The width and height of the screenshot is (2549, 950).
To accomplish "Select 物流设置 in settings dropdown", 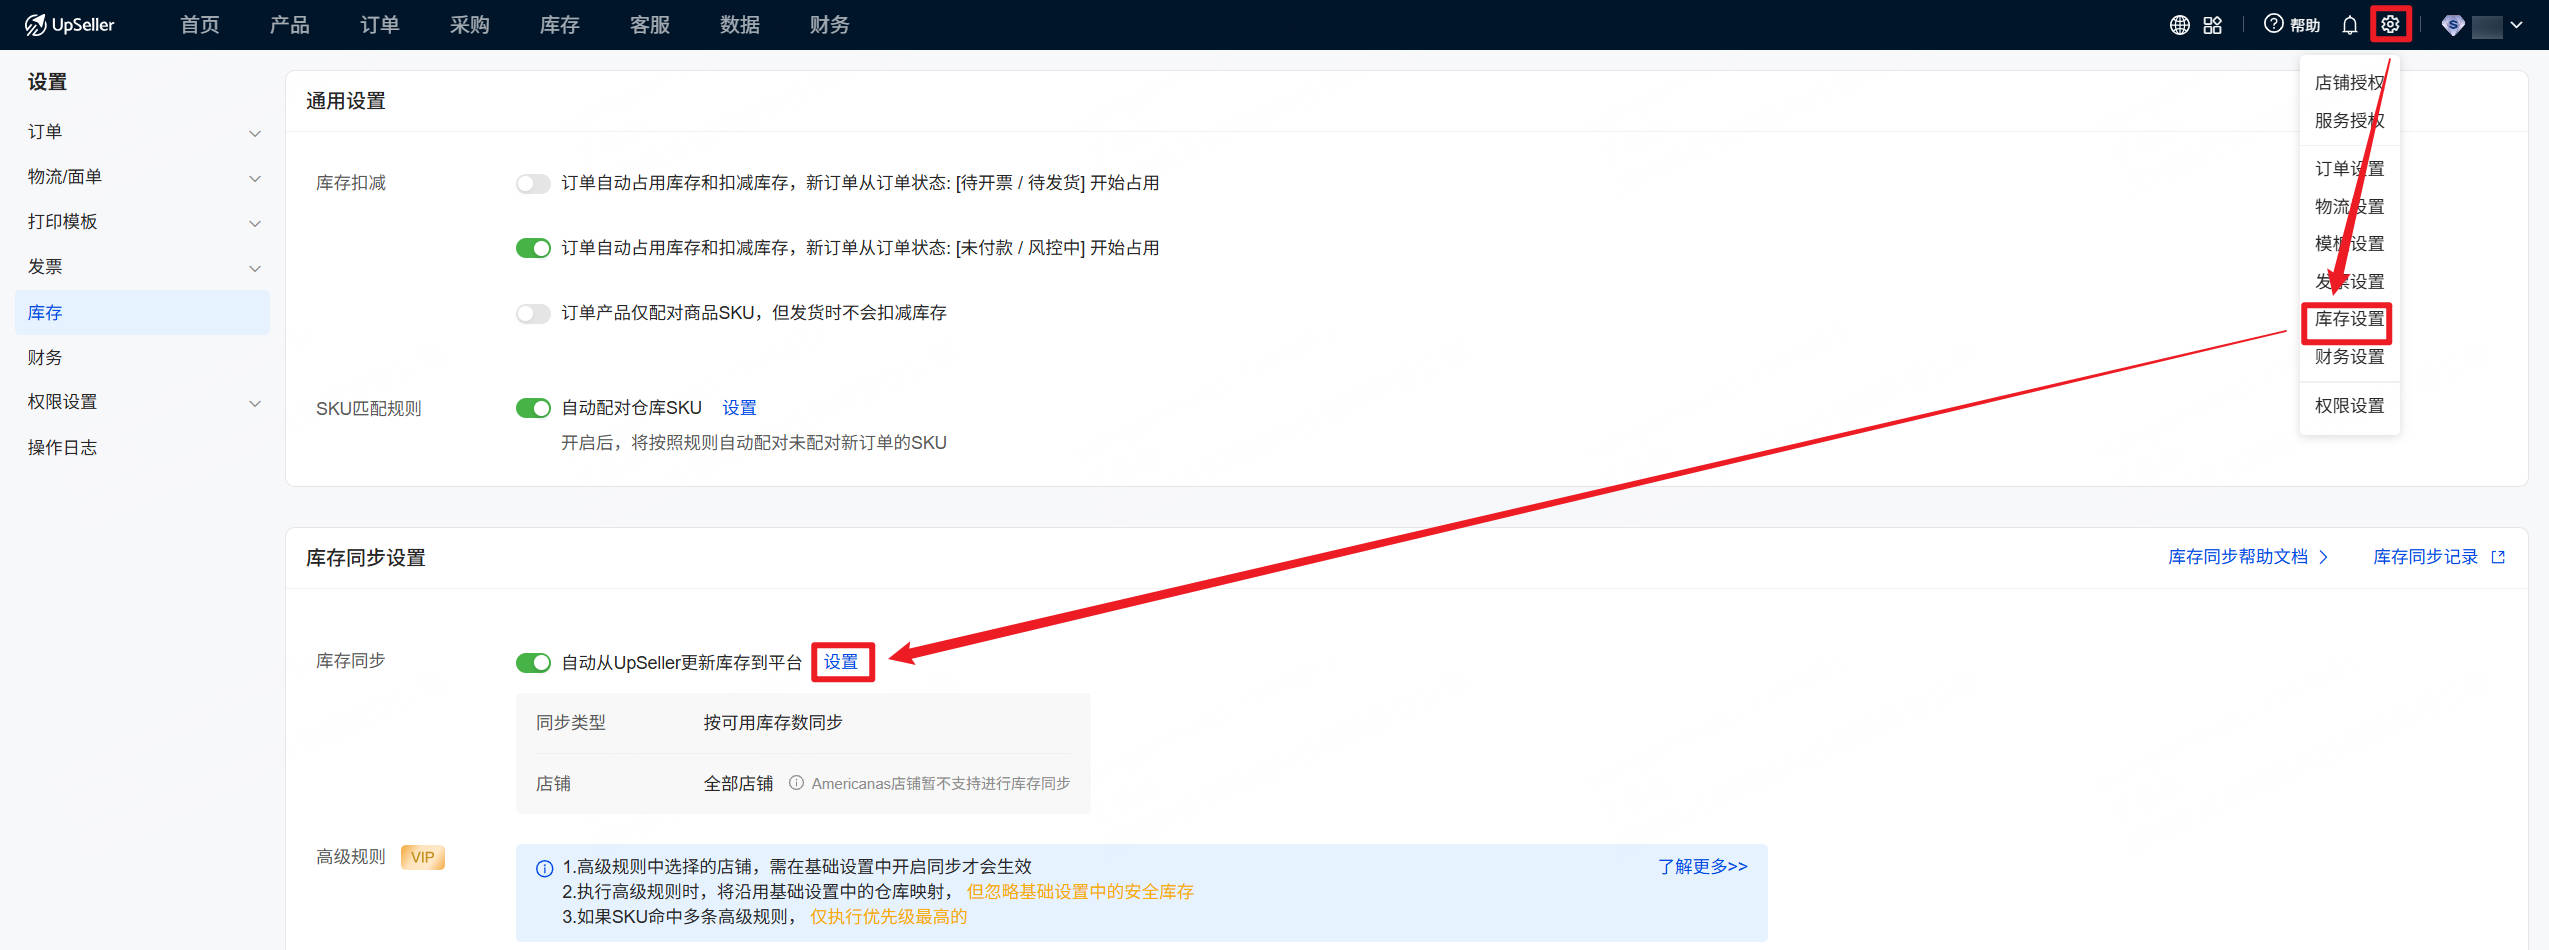I will pos(2350,207).
